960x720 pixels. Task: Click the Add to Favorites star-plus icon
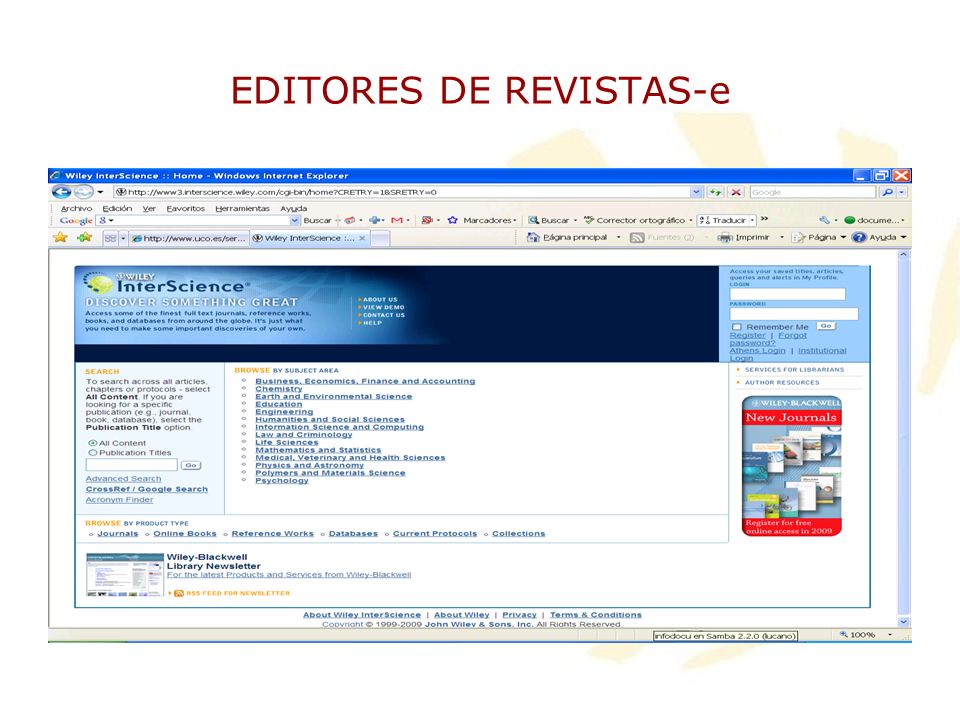[x=84, y=238]
